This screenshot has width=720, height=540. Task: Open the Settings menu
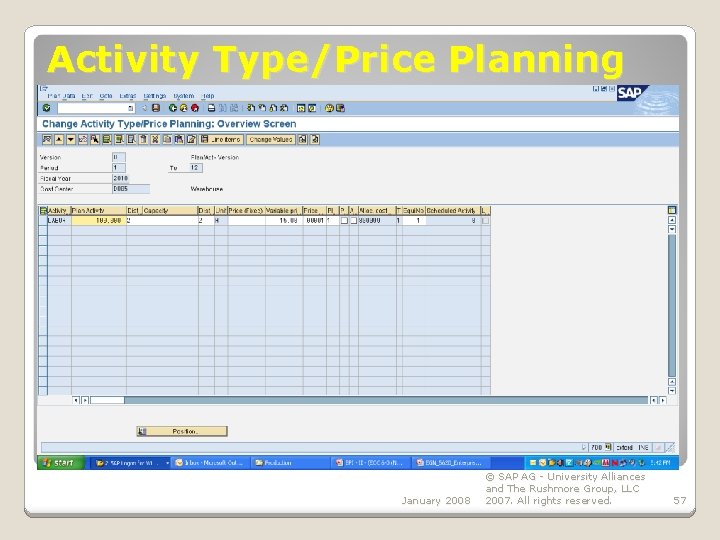pyautogui.click(x=155, y=96)
